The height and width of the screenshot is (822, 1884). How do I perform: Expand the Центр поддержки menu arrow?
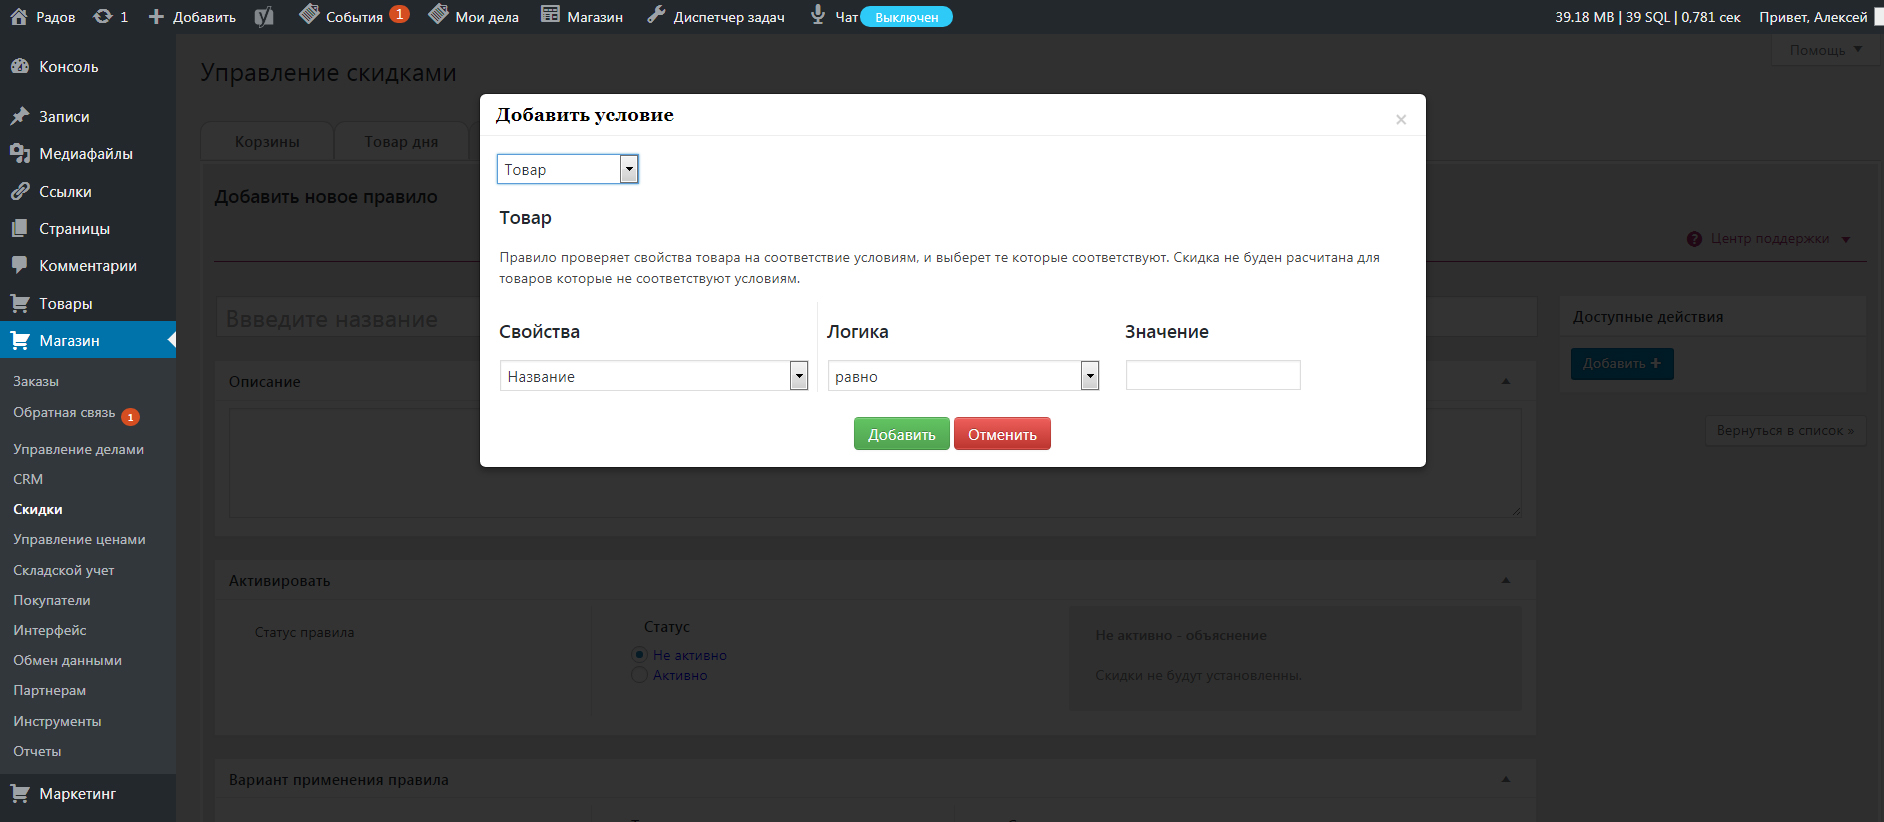coord(1846,240)
